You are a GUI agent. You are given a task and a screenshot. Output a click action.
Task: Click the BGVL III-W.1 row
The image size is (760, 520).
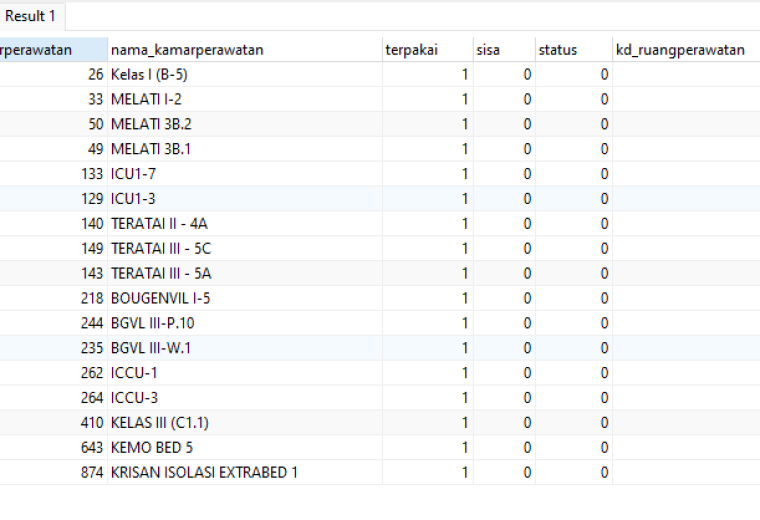(380, 348)
